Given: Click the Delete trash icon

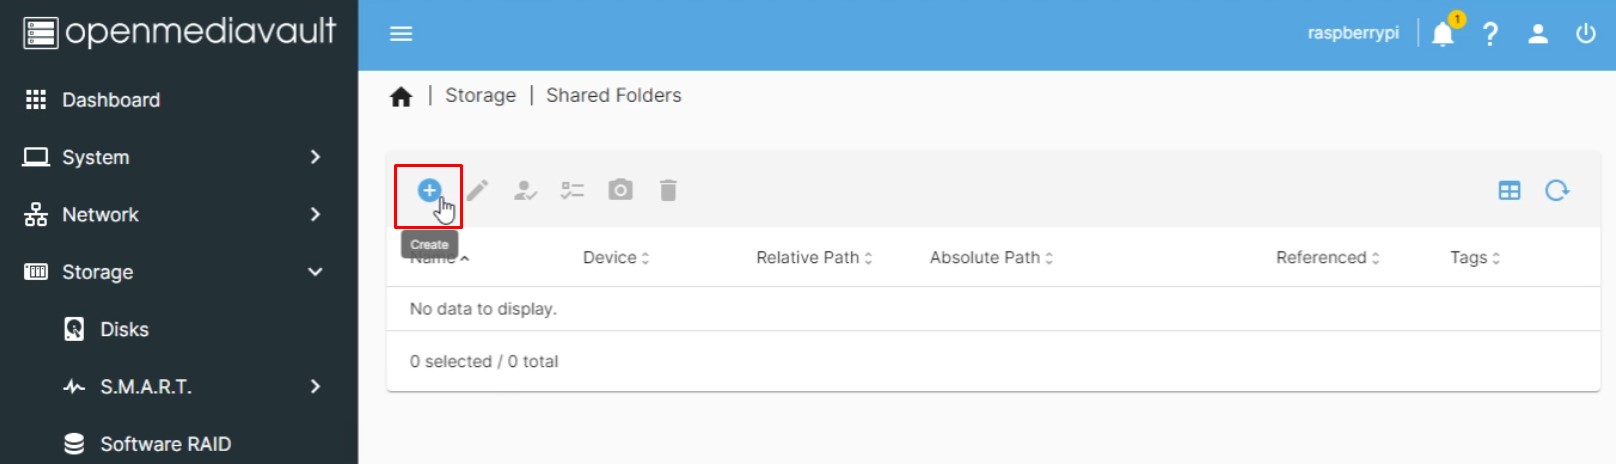Looking at the screenshot, I should [x=668, y=190].
